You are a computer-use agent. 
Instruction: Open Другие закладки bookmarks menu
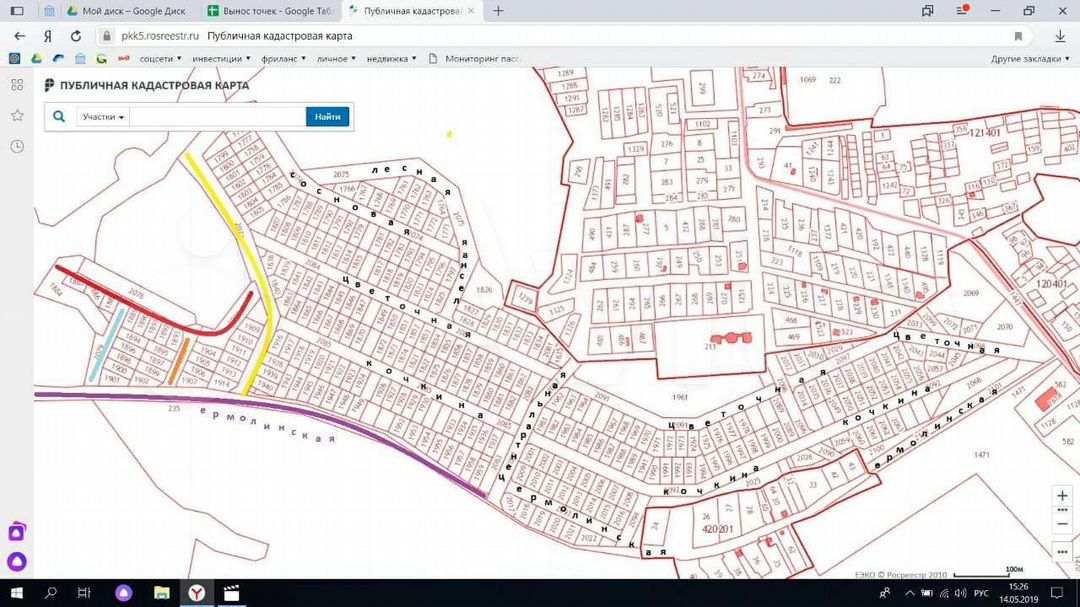tap(1029, 59)
